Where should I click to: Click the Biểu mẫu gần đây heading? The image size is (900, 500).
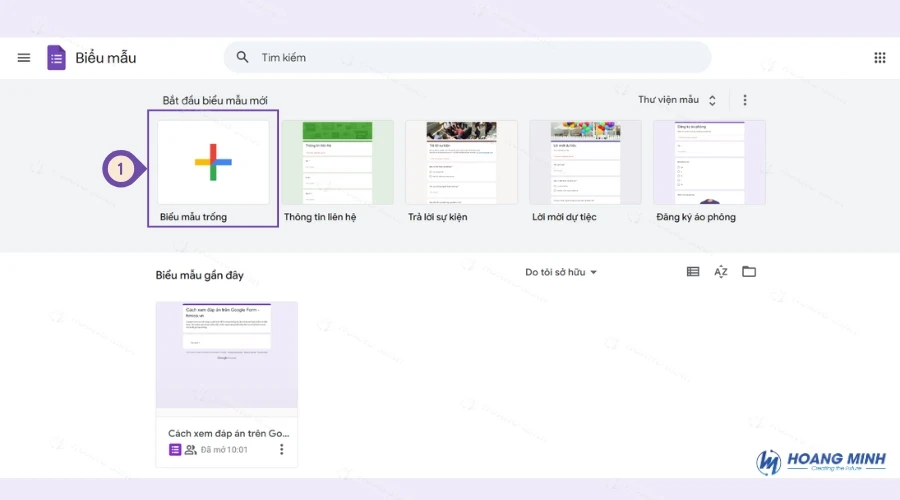click(199, 275)
